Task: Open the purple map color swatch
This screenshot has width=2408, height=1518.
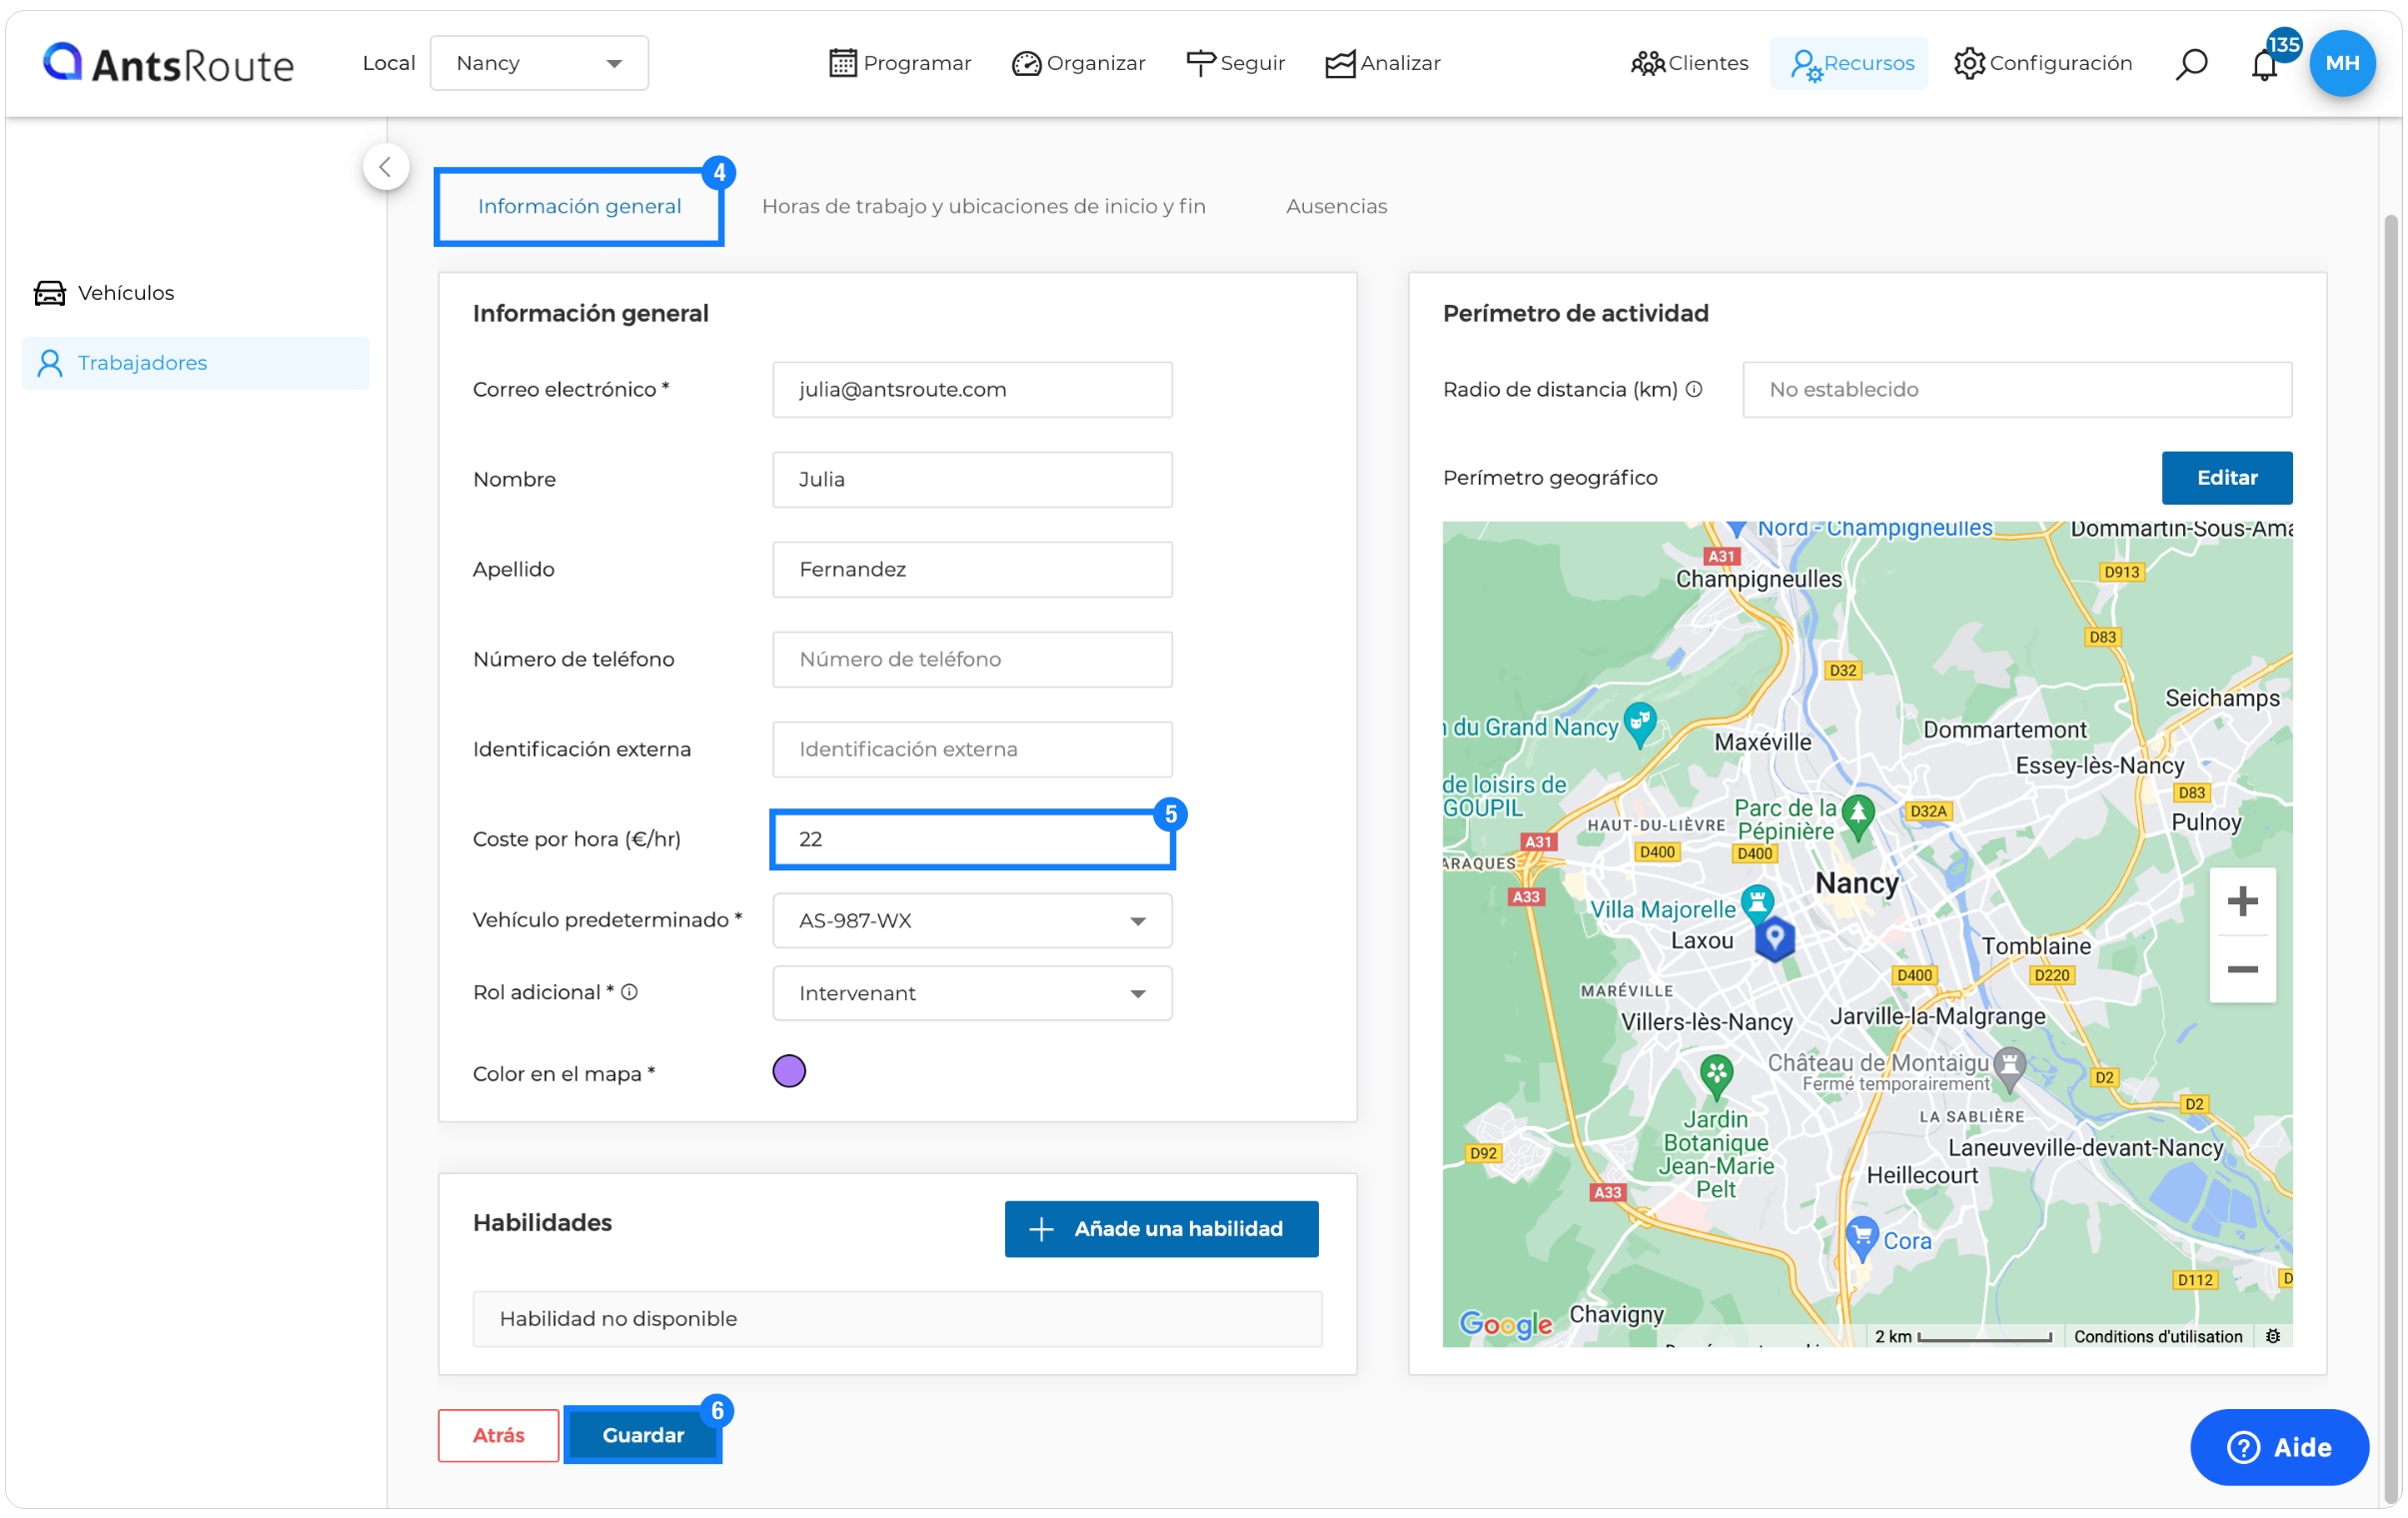Action: (x=789, y=1072)
